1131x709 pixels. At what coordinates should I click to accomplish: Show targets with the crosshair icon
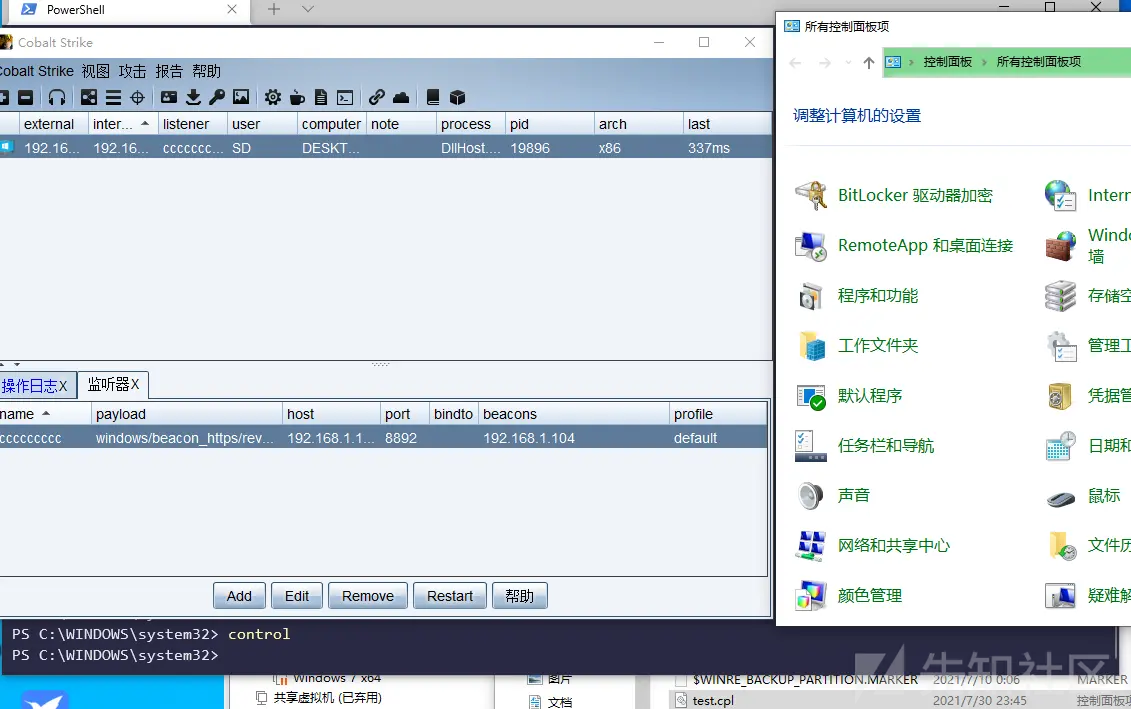tap(138, 97)
